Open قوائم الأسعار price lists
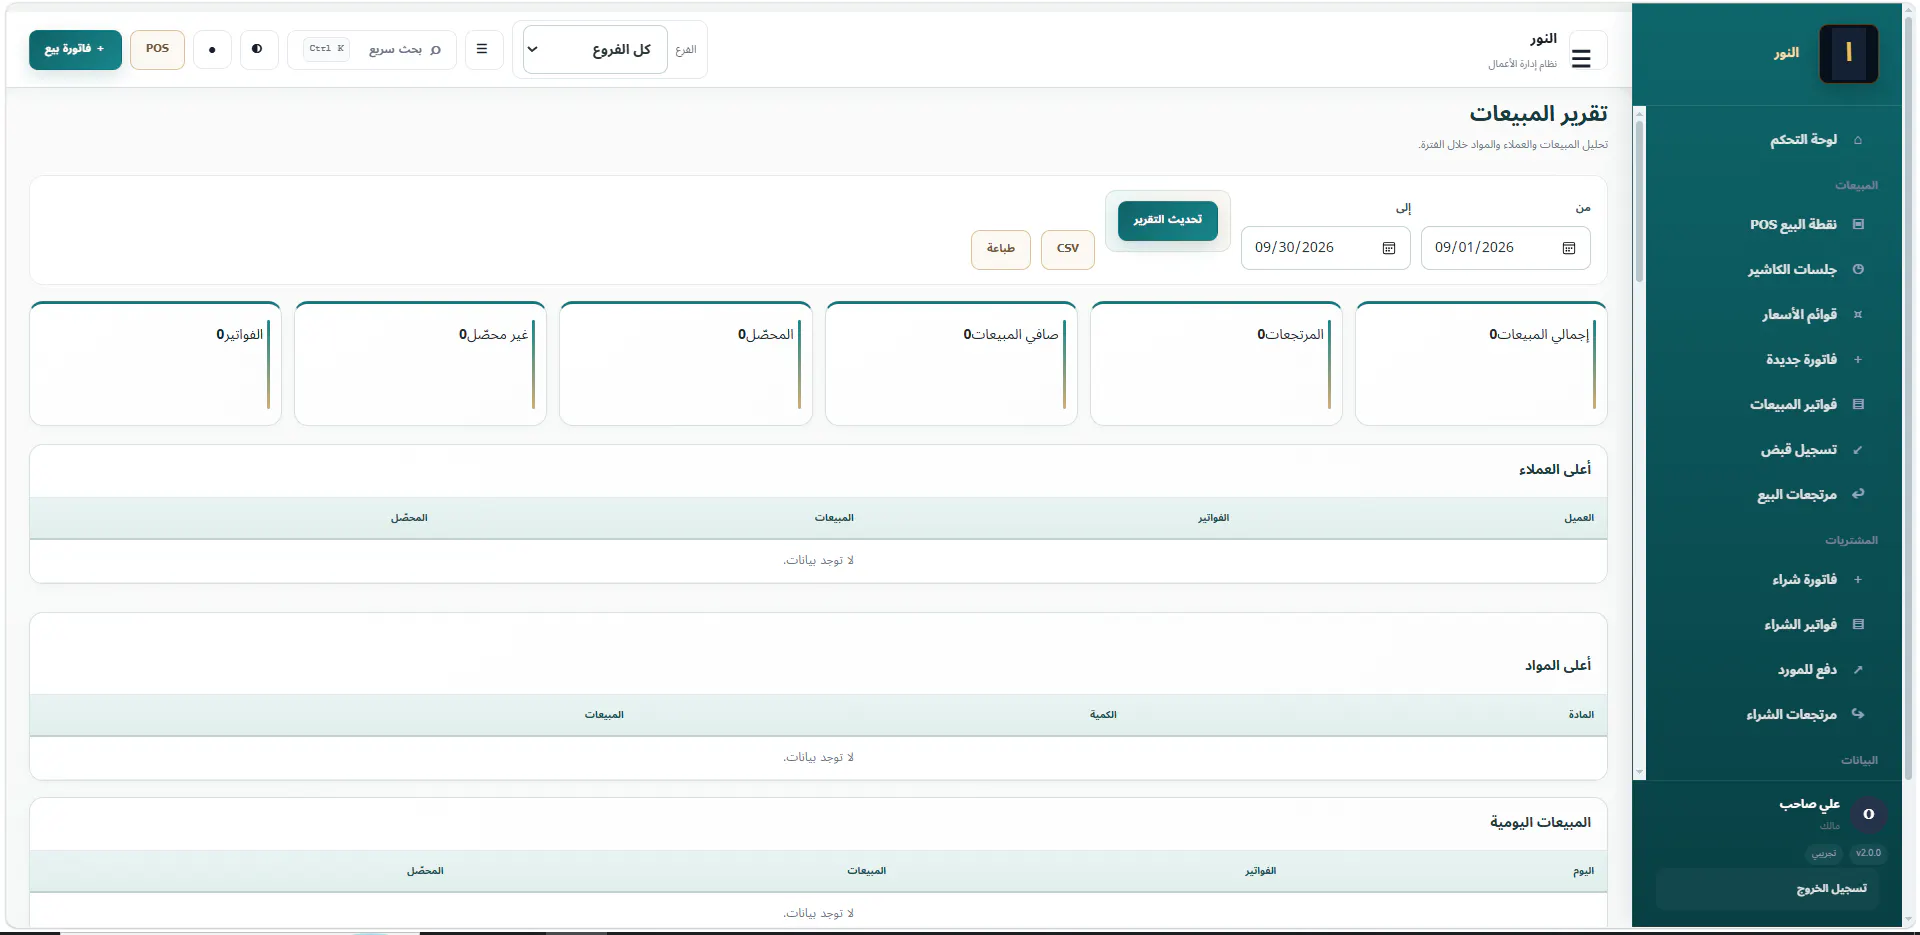Screen dimensions: 1920x935 (x=1800, y=315)
